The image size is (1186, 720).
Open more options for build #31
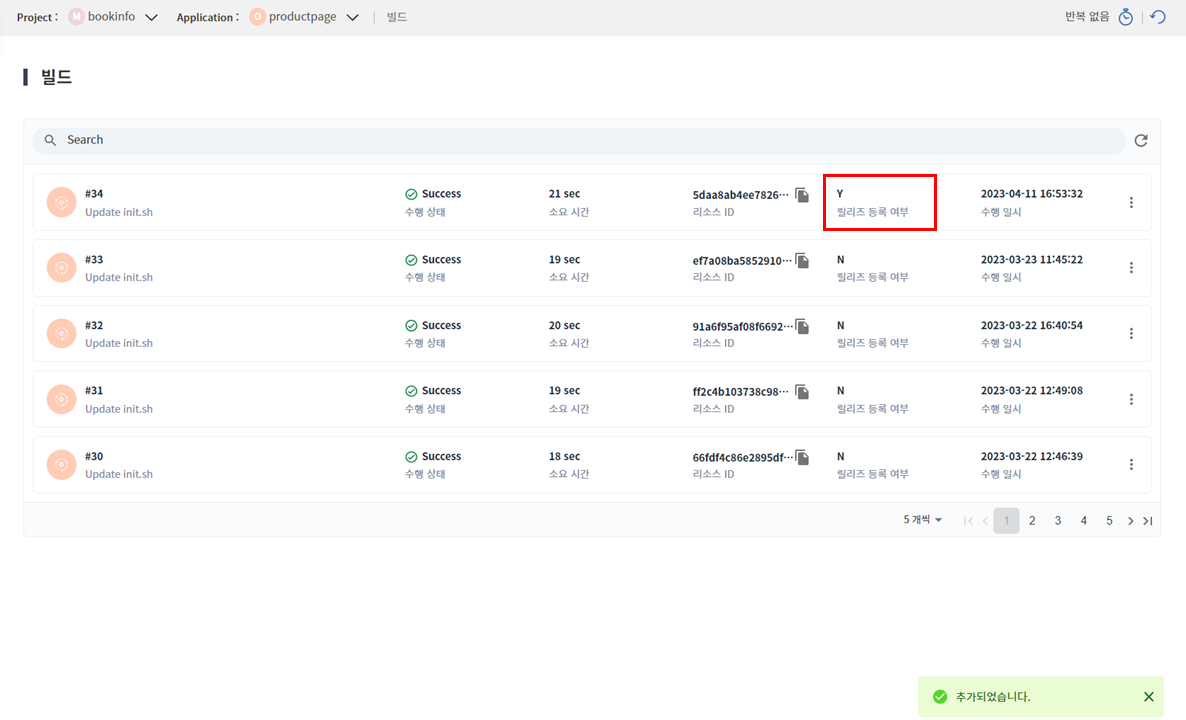click(1131, 399)
